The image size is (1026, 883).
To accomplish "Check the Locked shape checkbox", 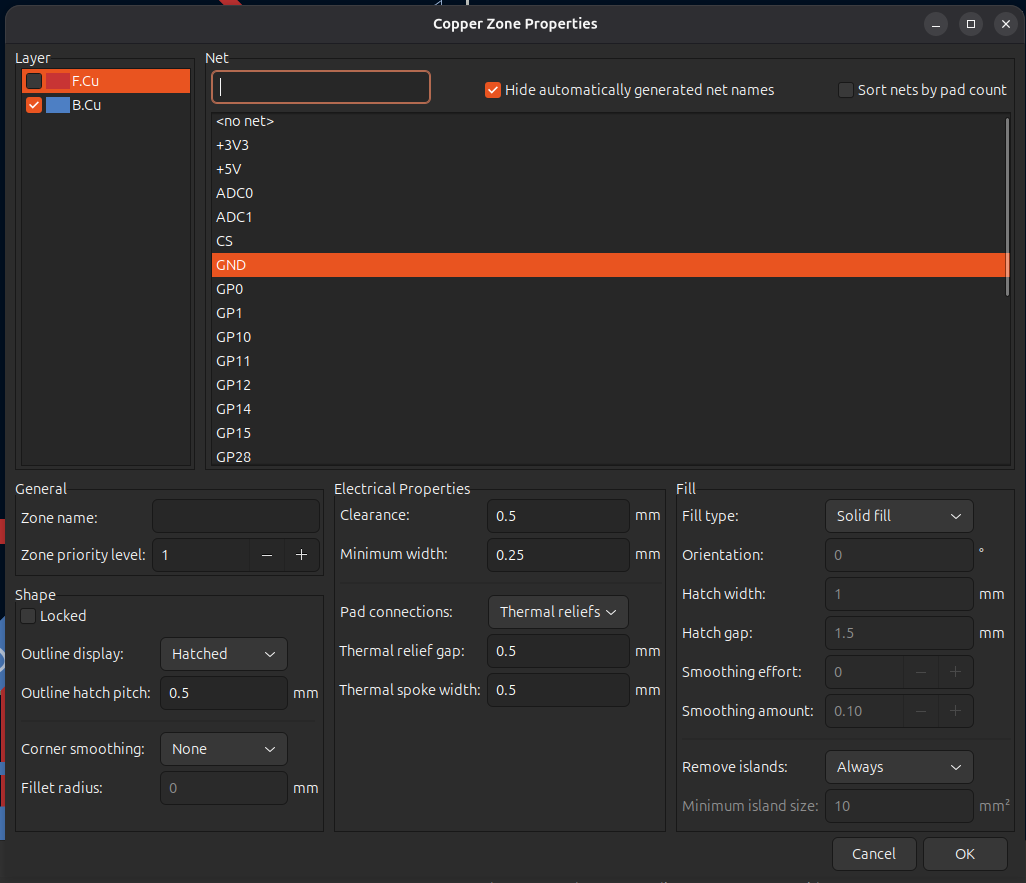I will [28, 616].
